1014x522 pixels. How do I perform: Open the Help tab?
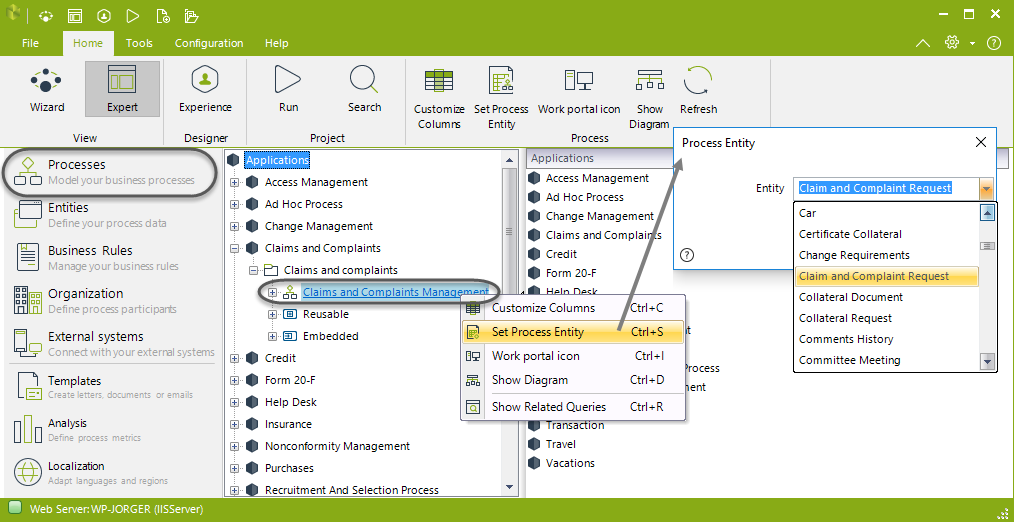click(x=276, y=43)
